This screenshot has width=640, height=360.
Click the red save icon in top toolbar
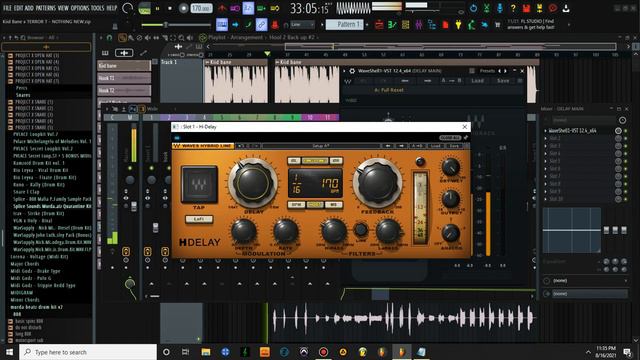coord(526,8)
